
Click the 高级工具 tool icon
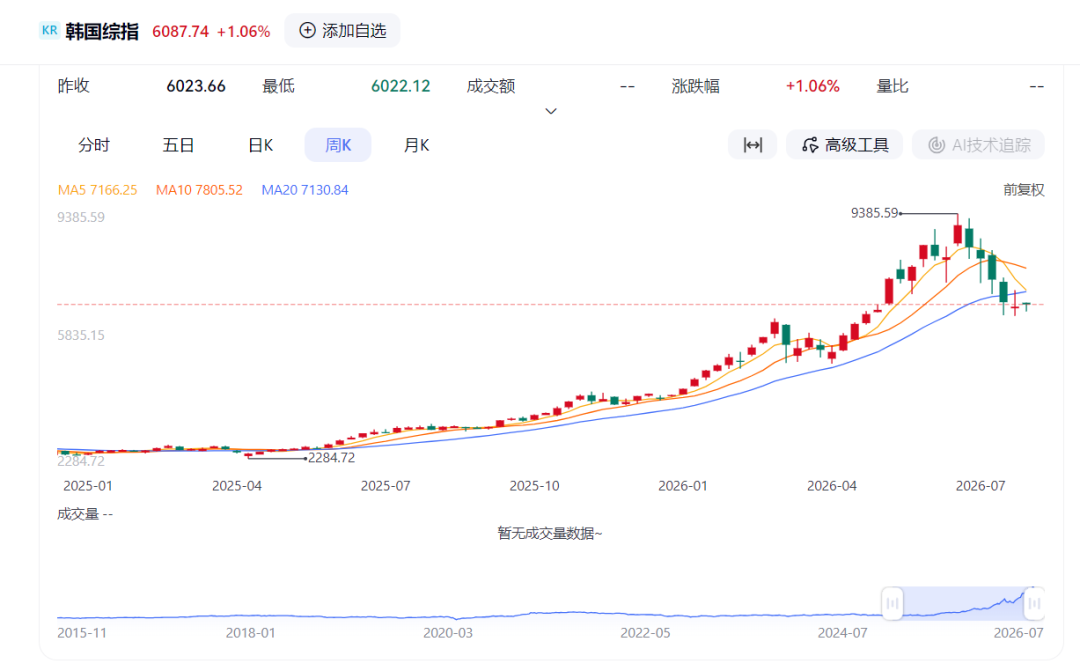[810, 145]
